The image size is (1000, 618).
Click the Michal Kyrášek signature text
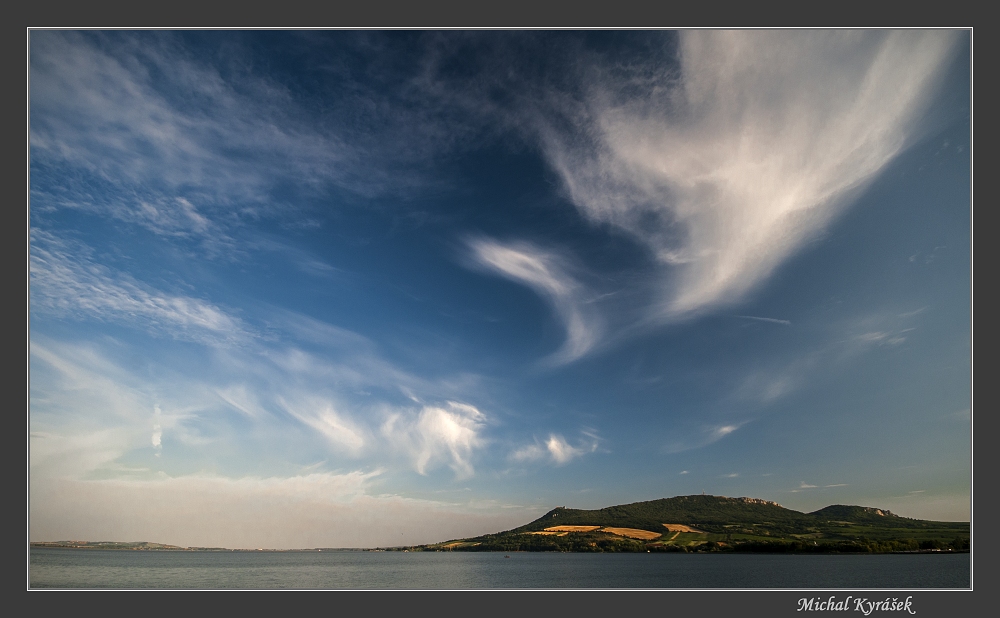click(x=855, y=605)
